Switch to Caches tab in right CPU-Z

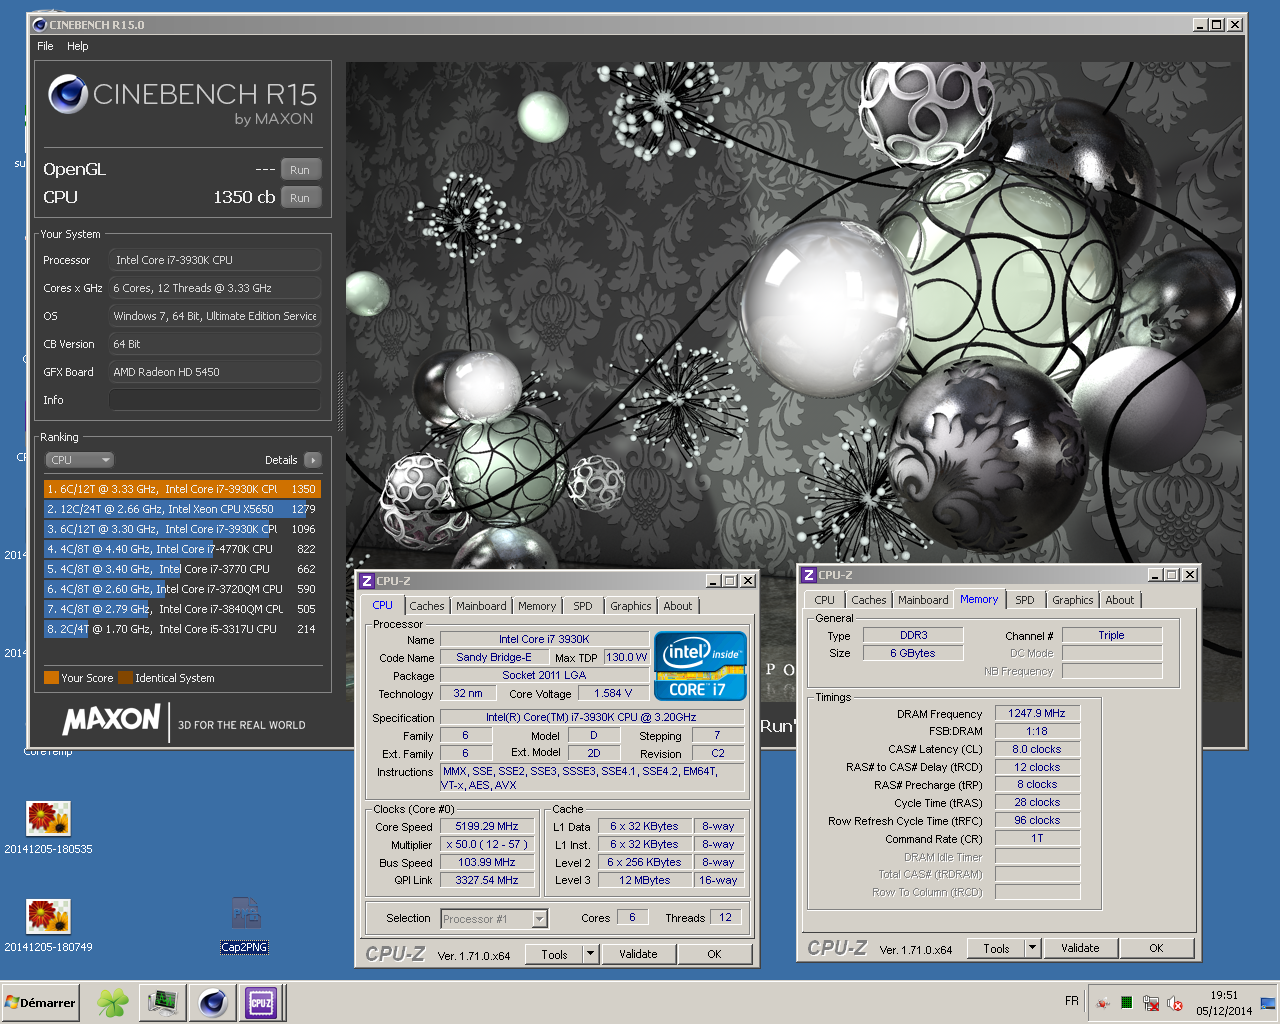tap(869, 600)
